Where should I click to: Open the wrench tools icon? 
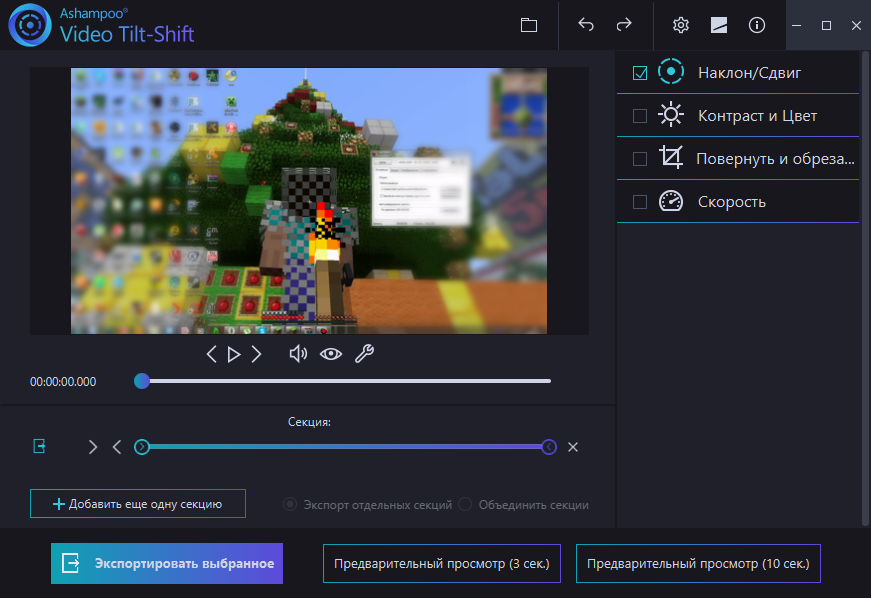pyautogui.click(x=364, y=354)
